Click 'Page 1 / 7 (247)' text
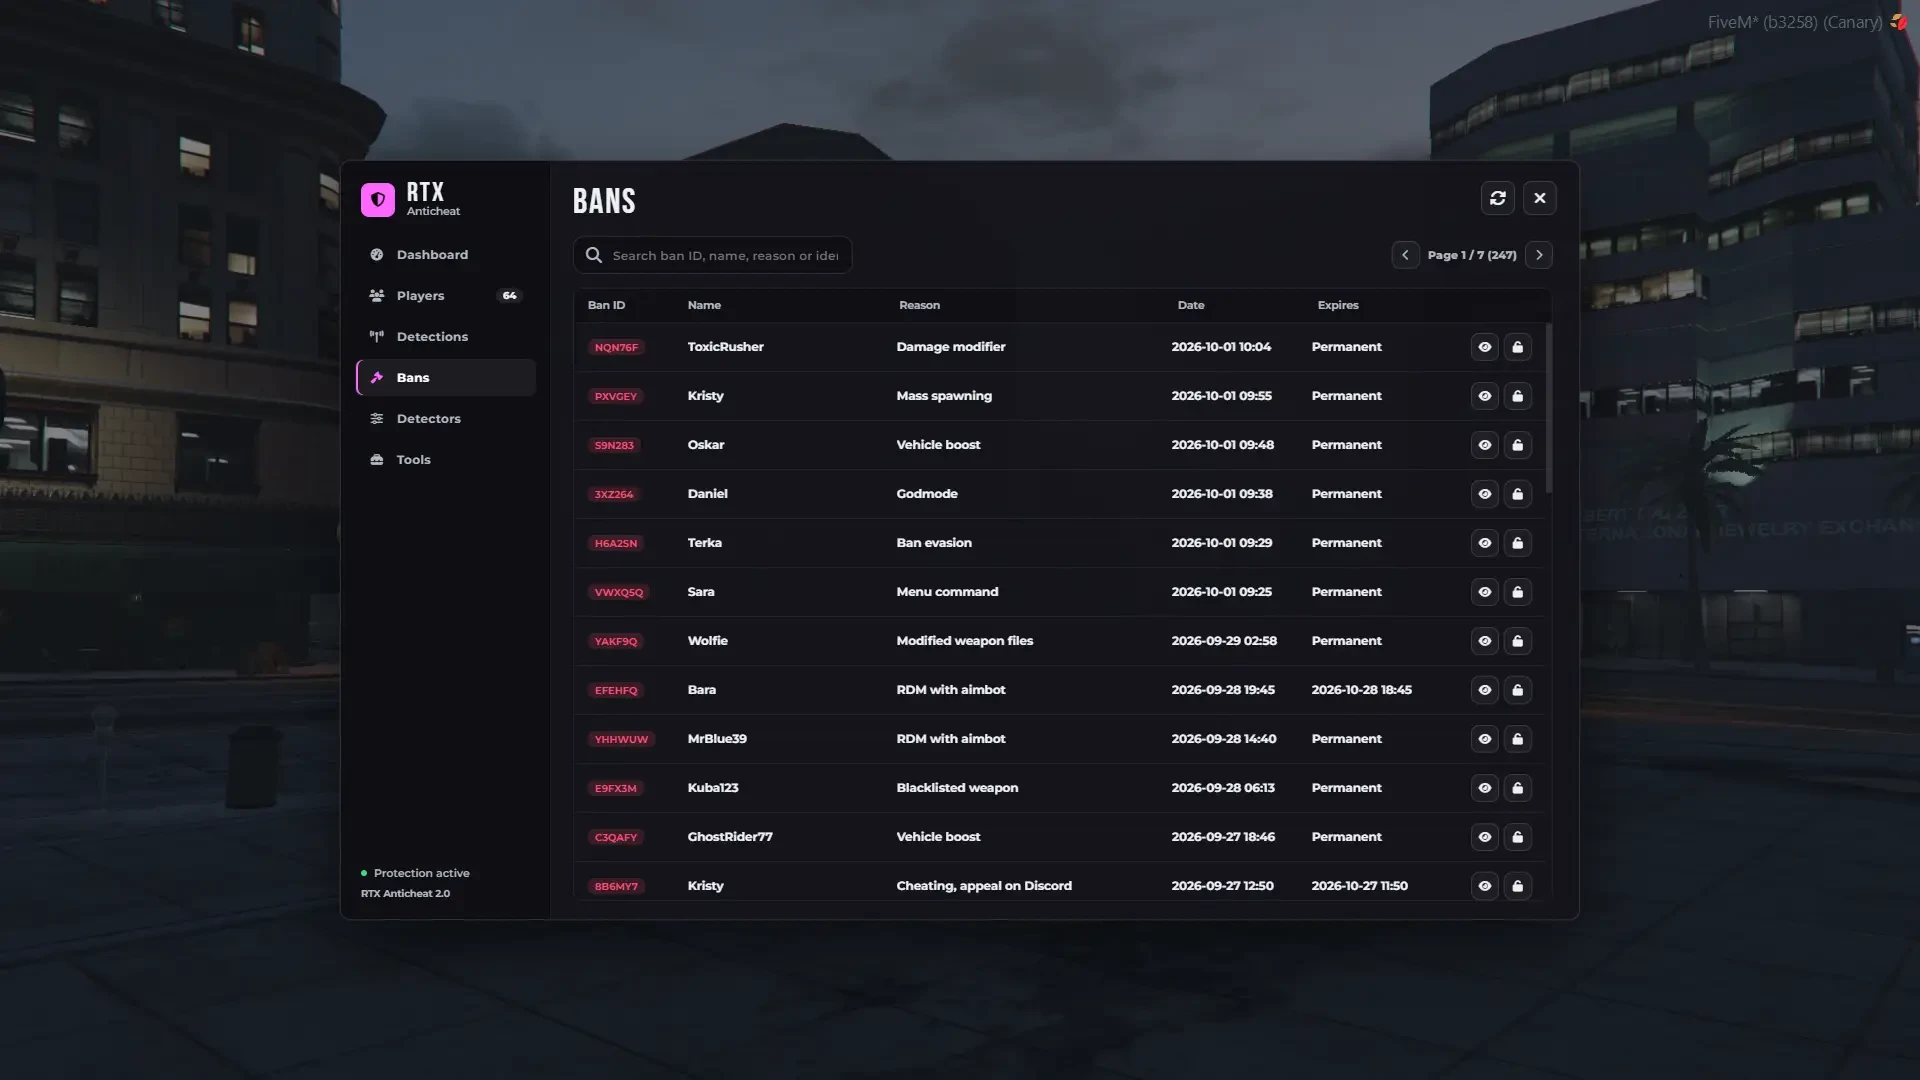 point(1472,255)
